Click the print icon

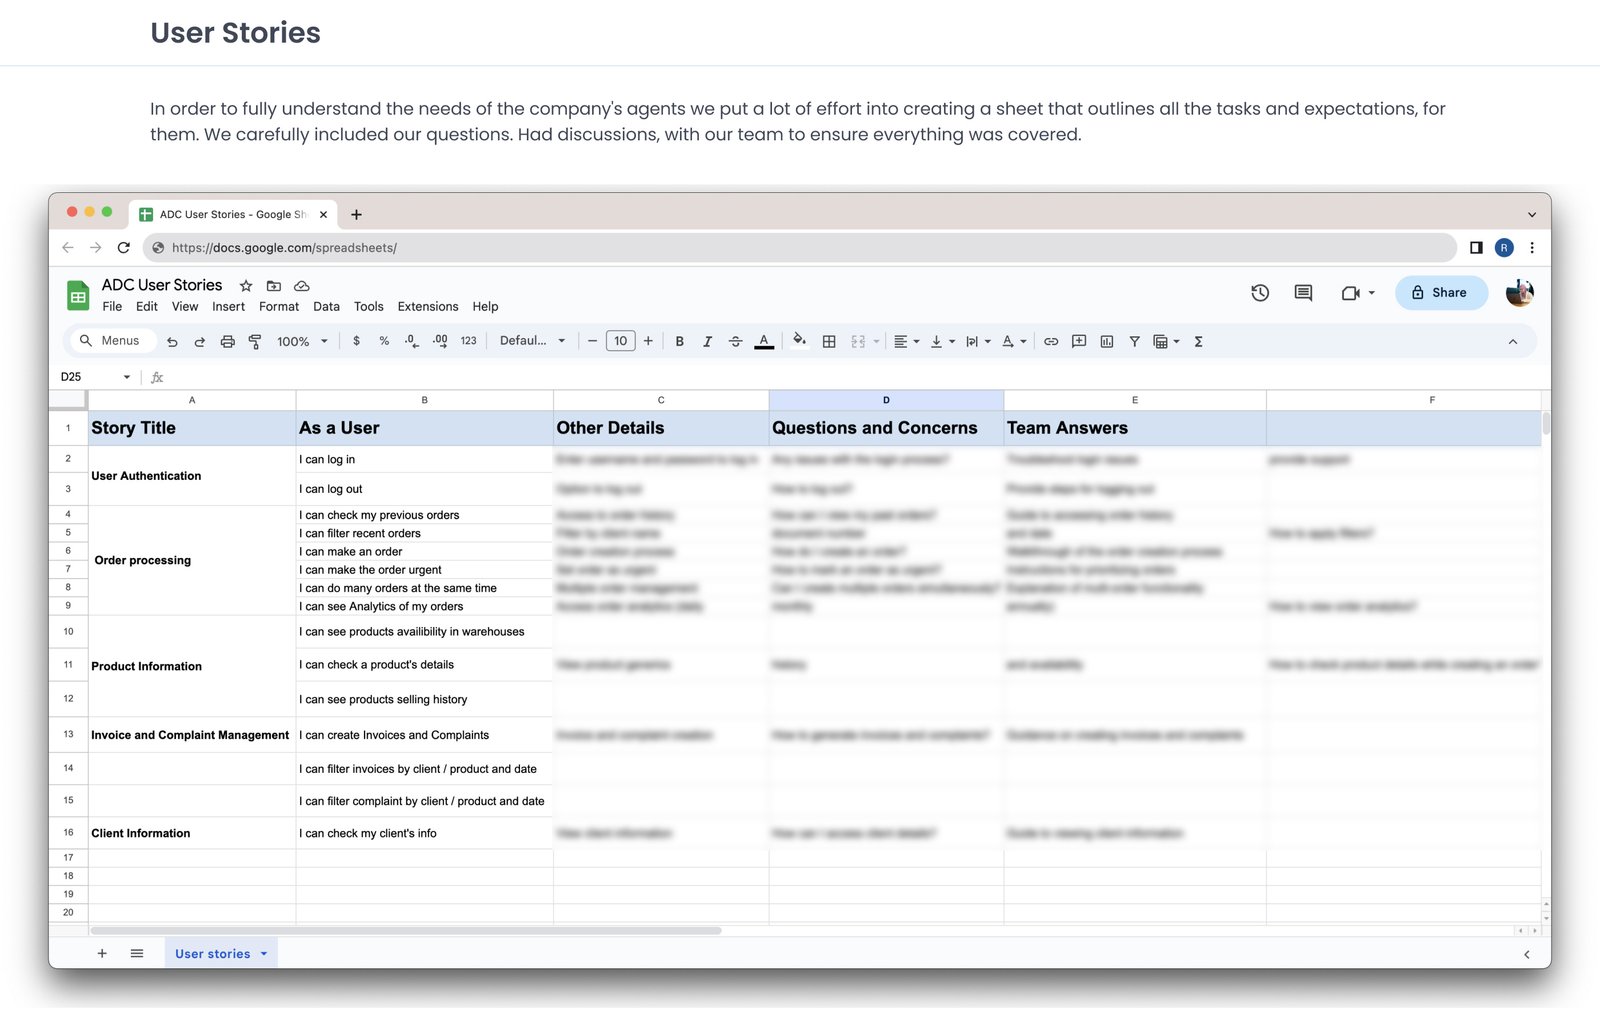click(227, 341)
